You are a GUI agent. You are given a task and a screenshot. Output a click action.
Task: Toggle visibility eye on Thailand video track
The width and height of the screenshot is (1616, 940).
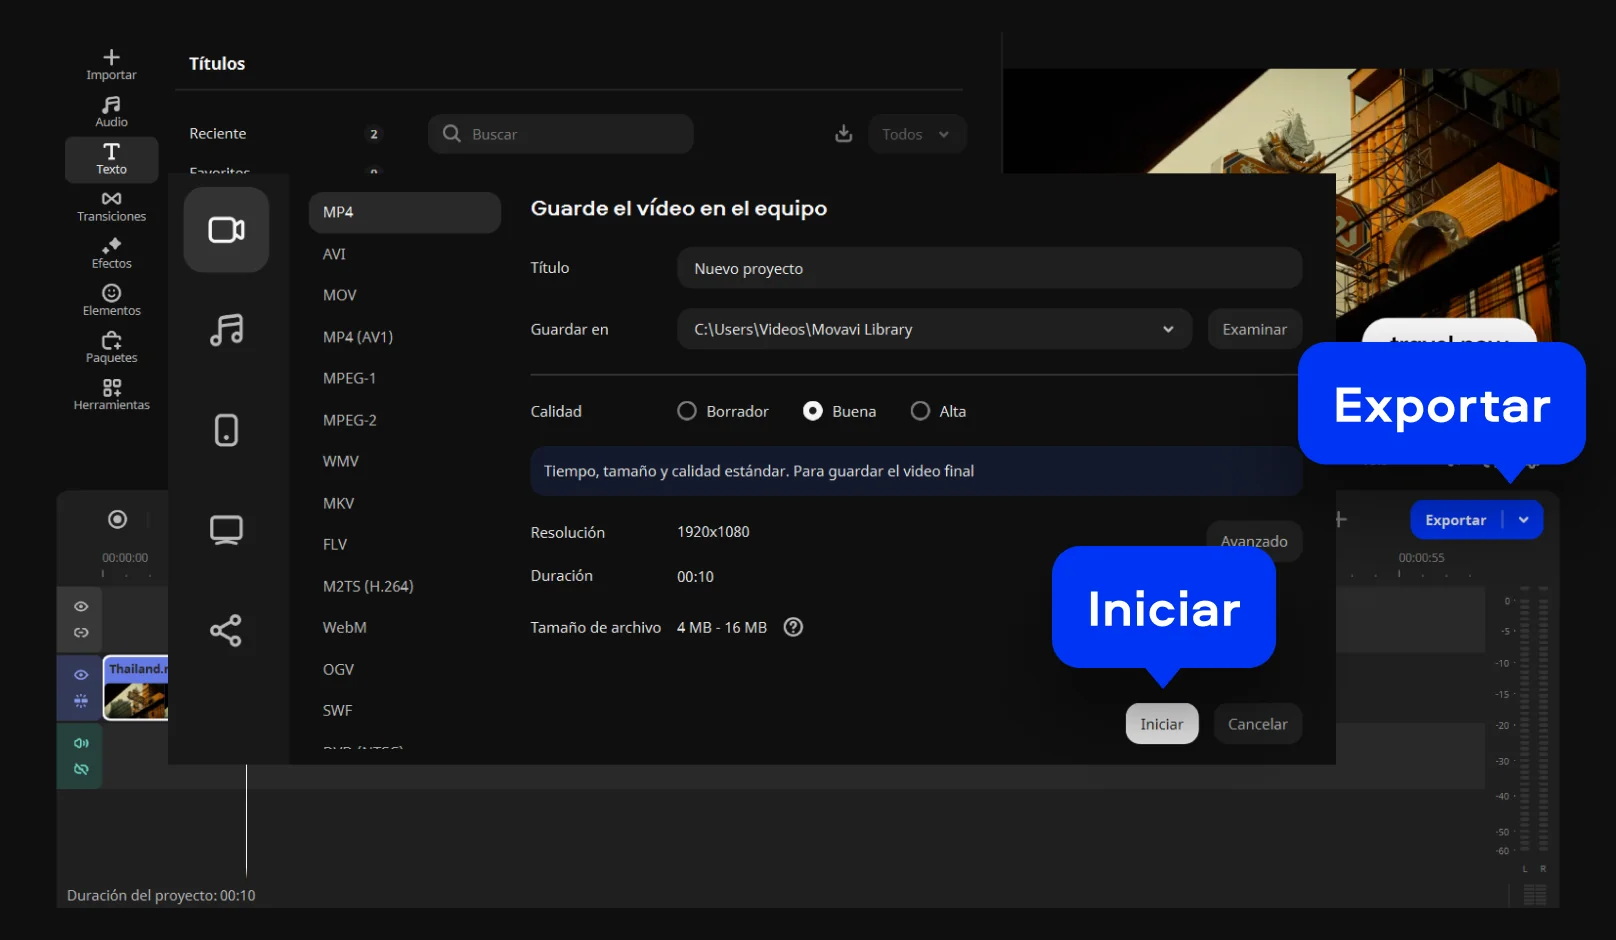81,675
